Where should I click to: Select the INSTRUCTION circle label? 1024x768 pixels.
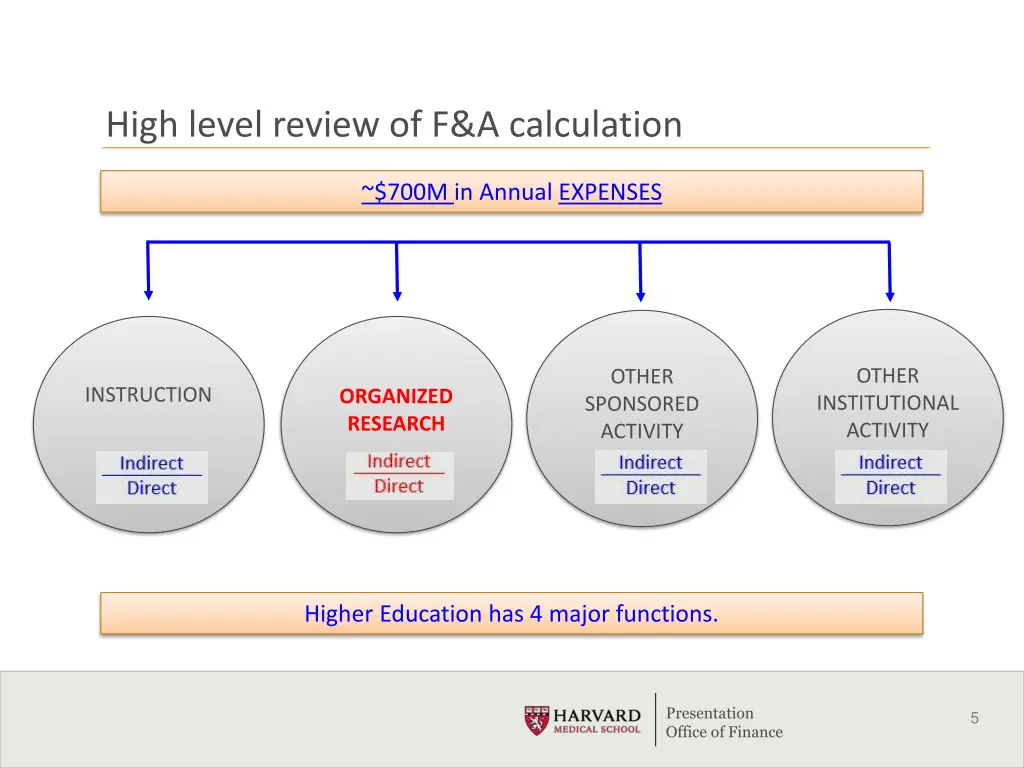click(x=148, y=394)
